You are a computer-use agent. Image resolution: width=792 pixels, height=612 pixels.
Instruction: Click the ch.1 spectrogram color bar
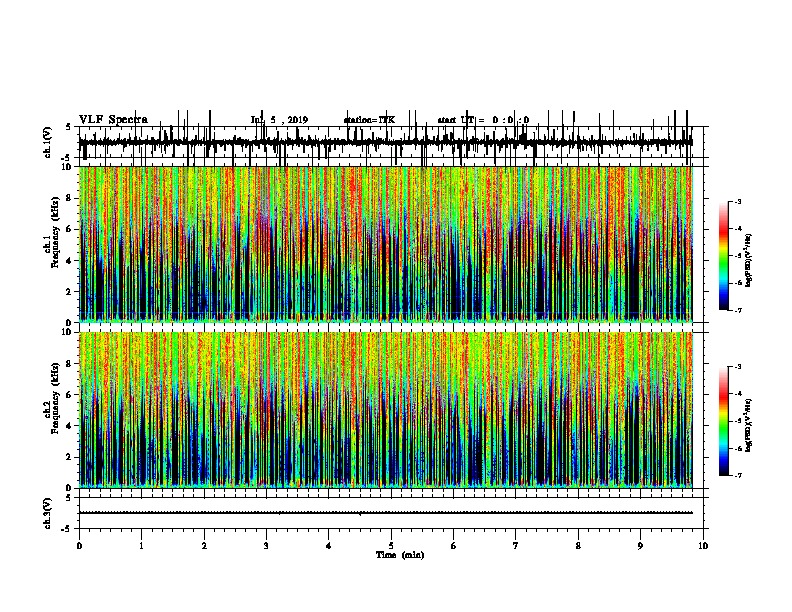point(724,256)
